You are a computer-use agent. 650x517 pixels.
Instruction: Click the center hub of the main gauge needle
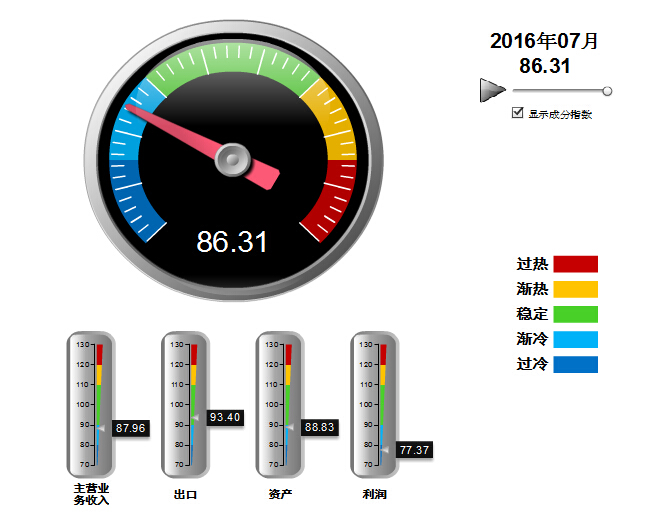click(x=232, y=158)
